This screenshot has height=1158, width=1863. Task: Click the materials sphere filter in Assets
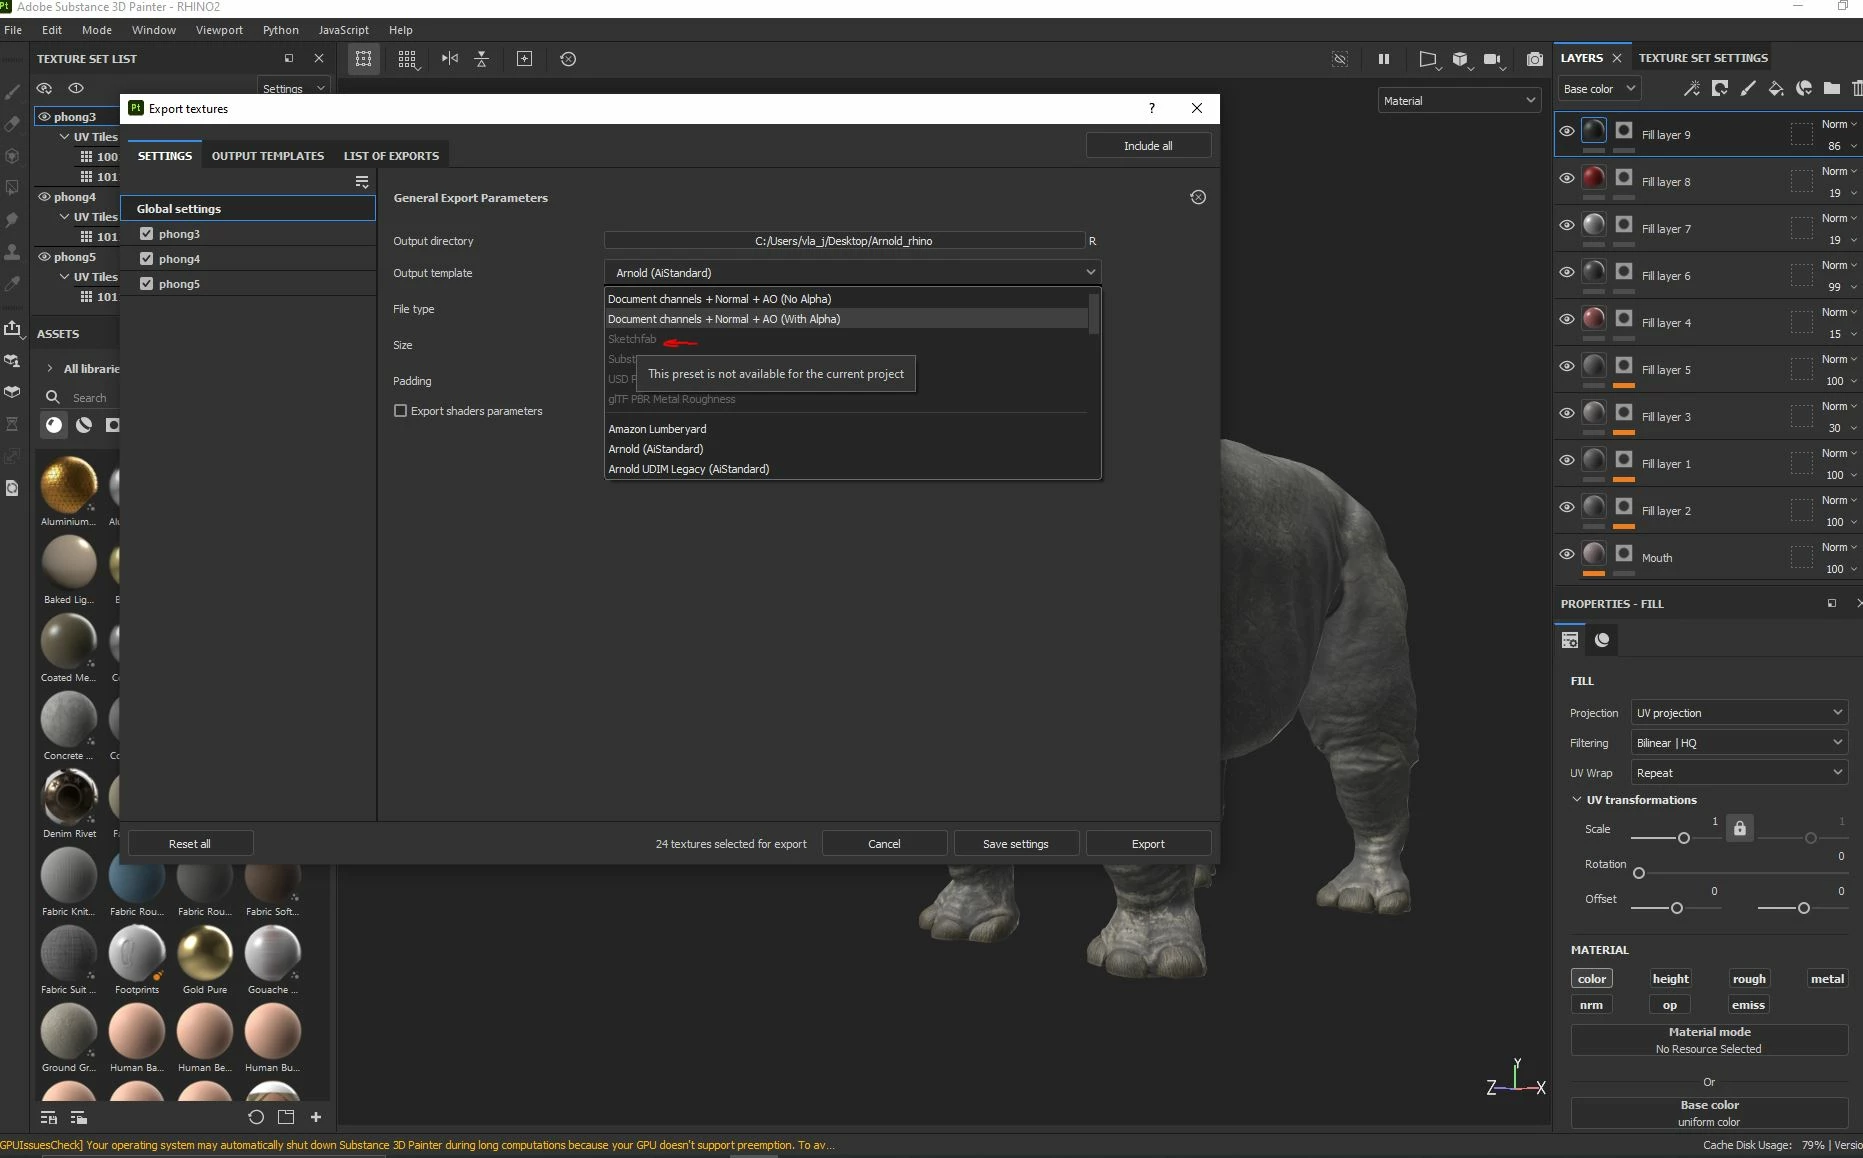(x=54, y=425)
